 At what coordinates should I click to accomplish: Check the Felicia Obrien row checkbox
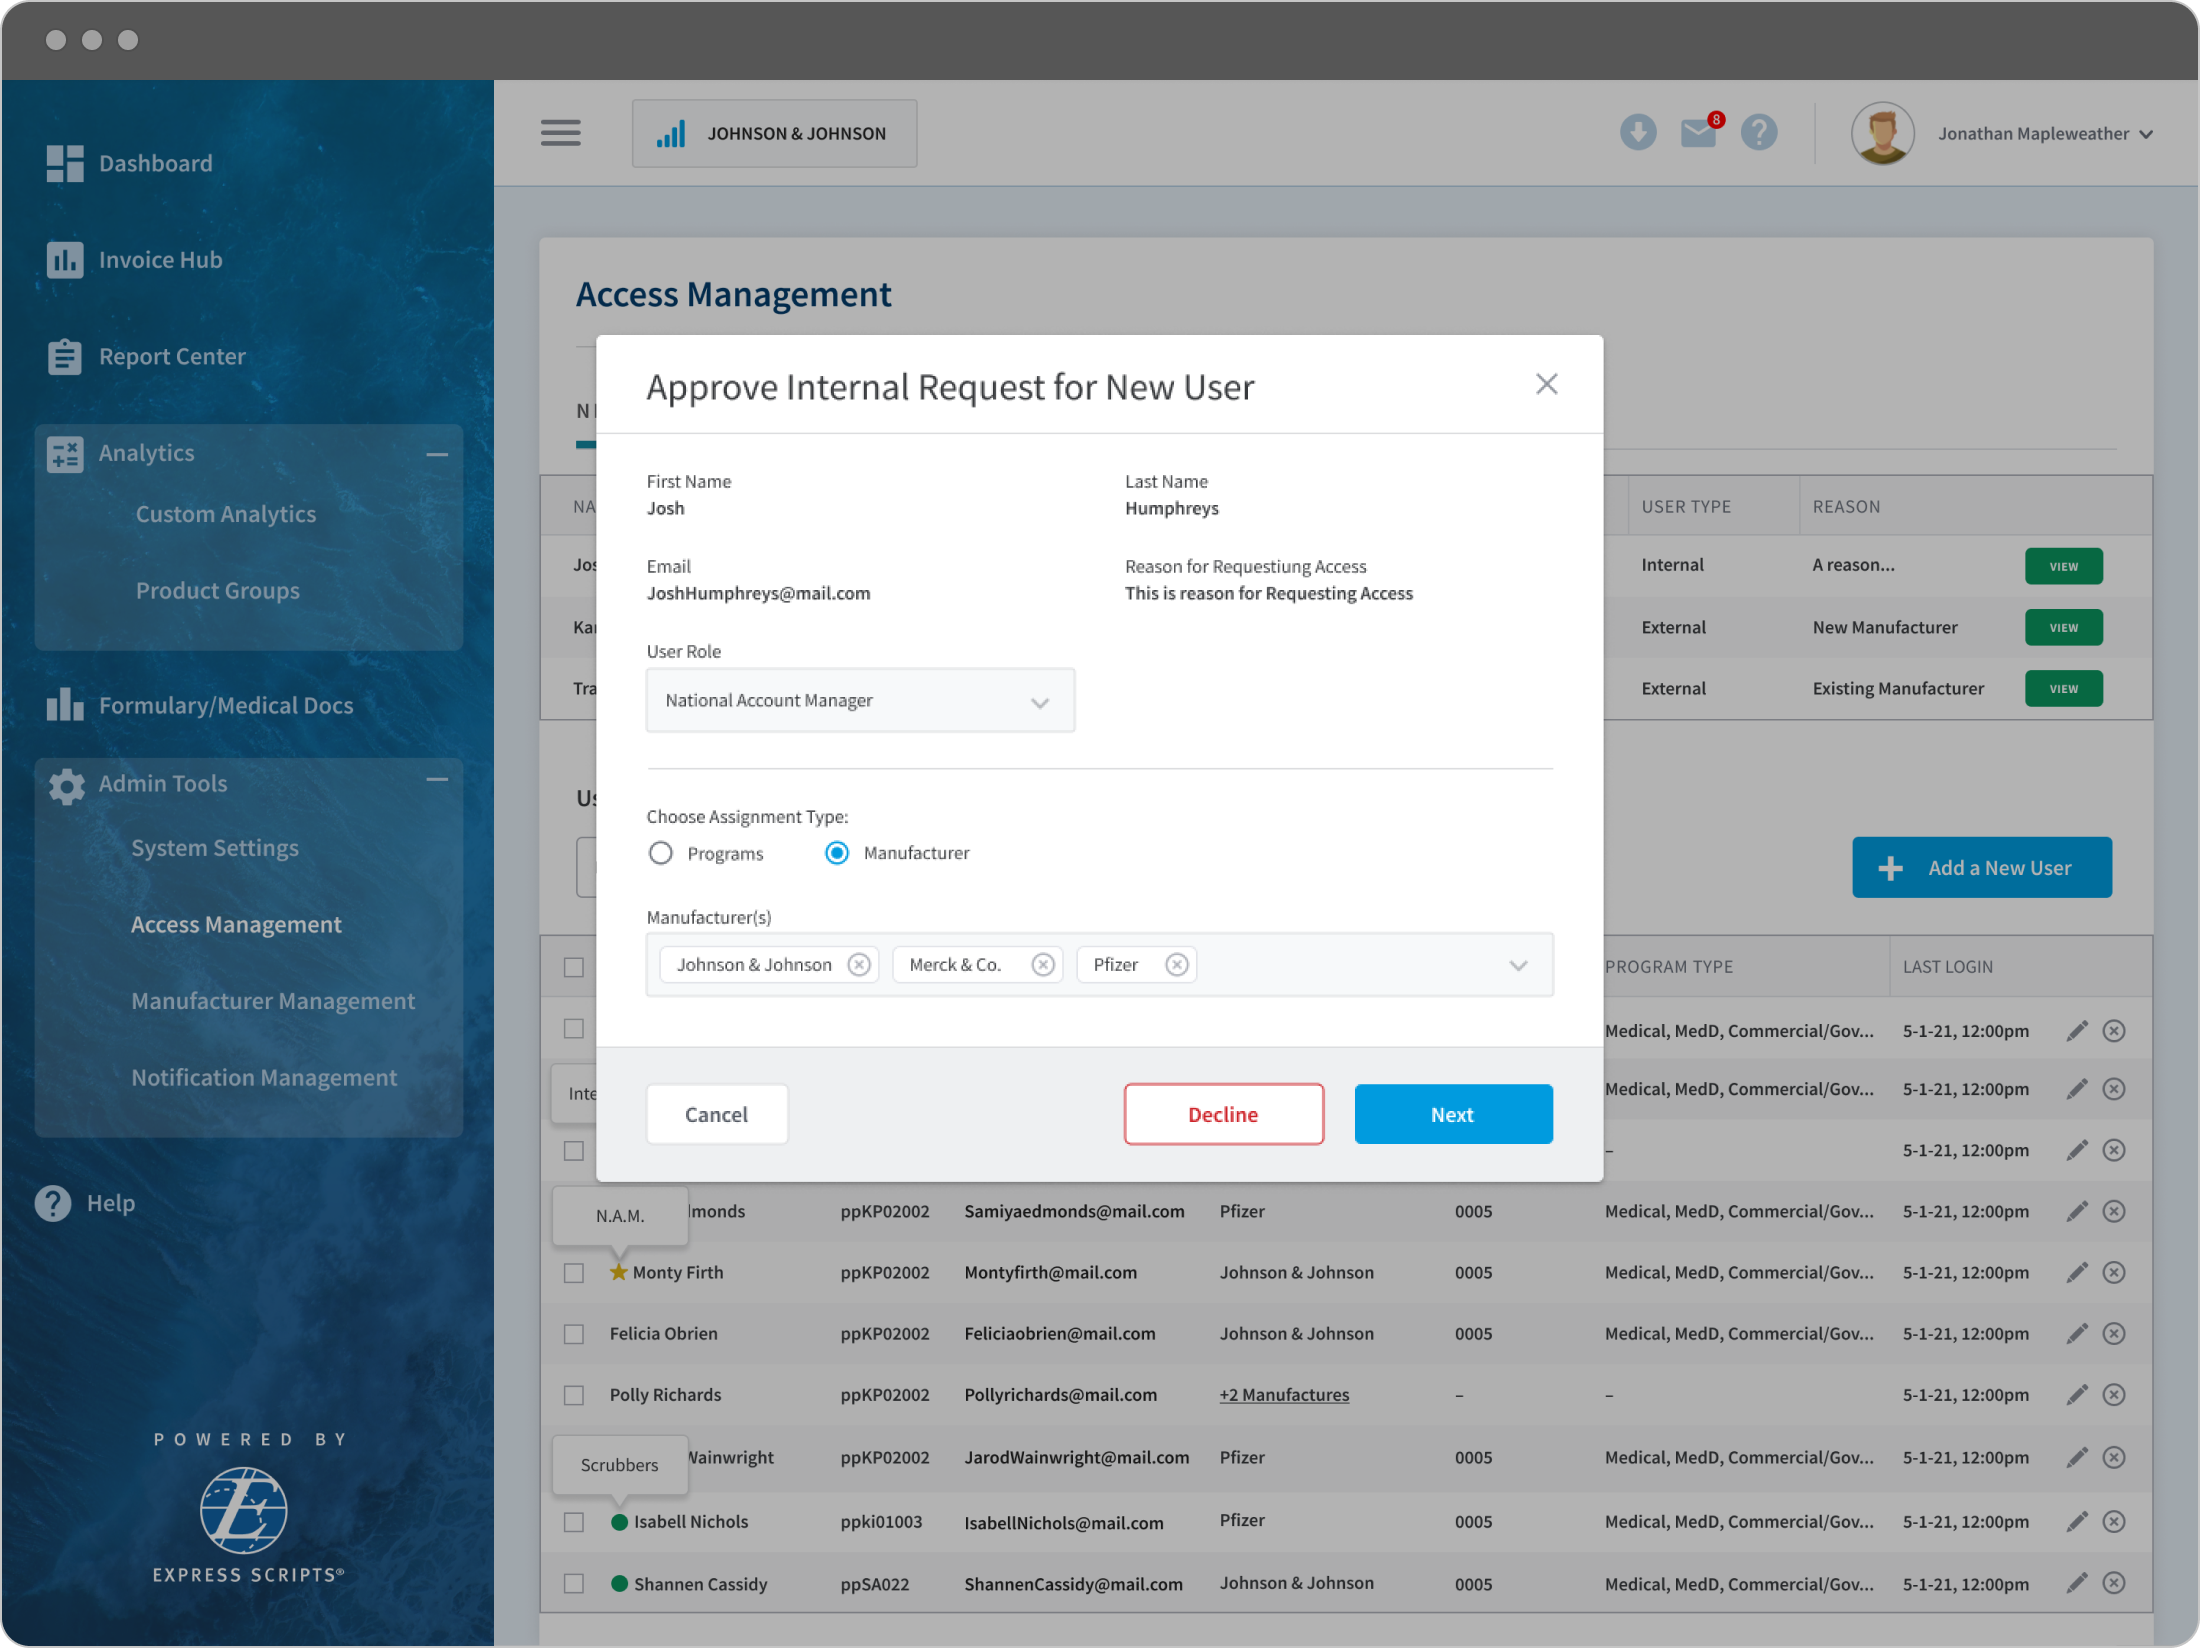(574, 1334)
